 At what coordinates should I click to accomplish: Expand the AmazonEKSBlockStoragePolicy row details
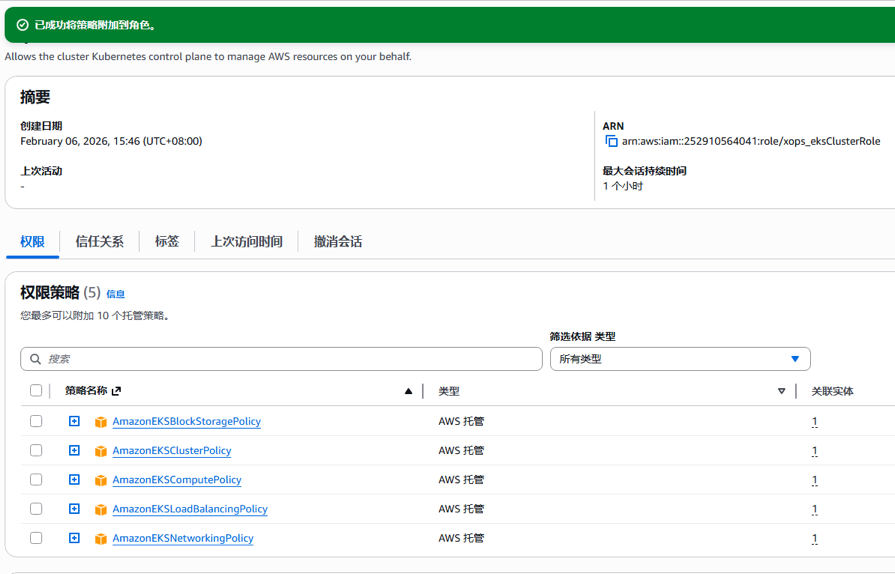click(74, 422)
